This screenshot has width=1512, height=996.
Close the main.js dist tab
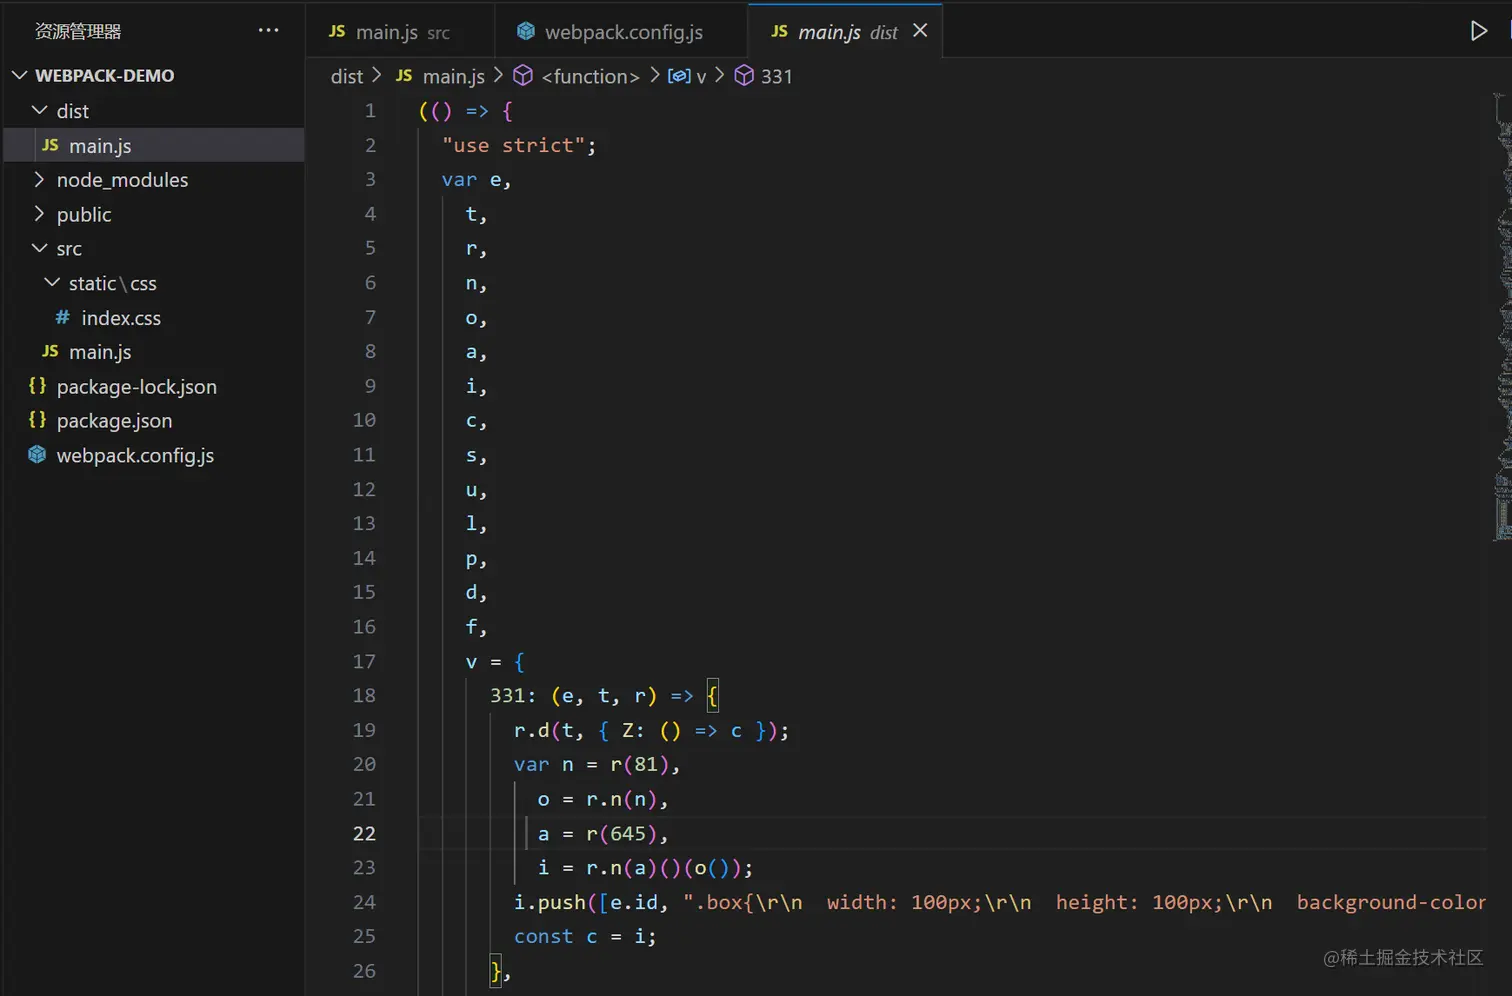pyautogui.click(x=920, y=31)
